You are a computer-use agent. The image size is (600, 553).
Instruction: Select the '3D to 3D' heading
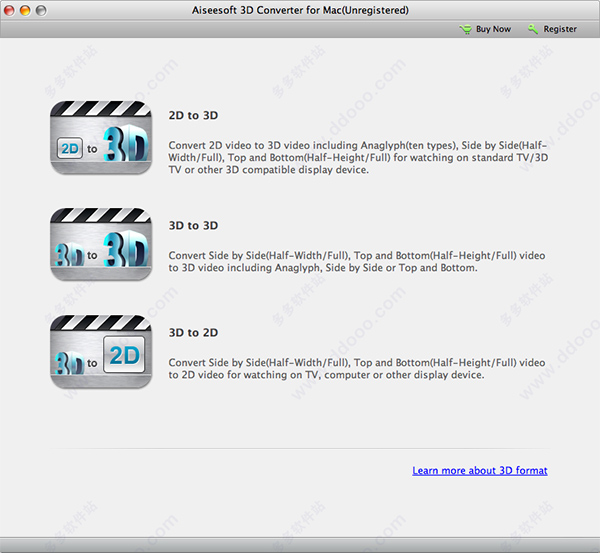coord(193,225)
